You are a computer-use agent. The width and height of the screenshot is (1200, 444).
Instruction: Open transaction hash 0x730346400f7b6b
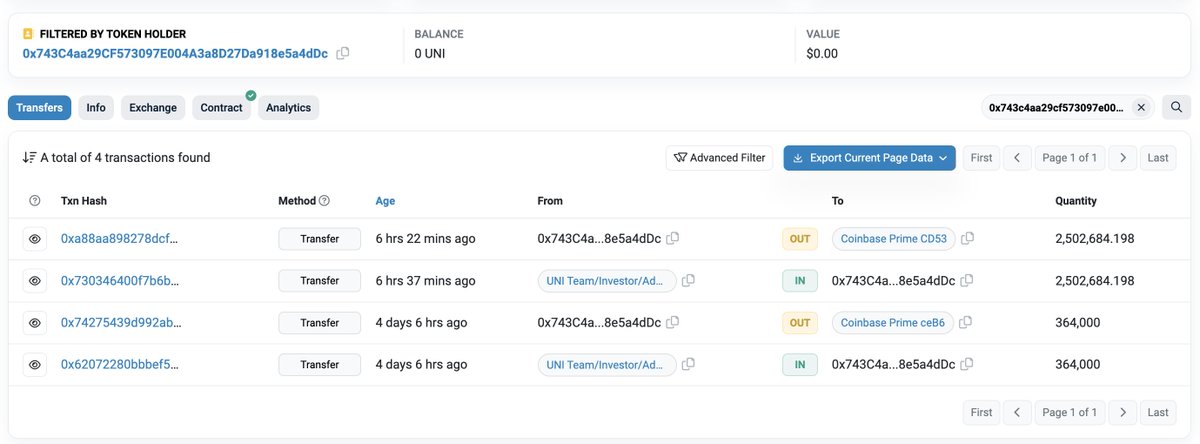tap(119, 281)
